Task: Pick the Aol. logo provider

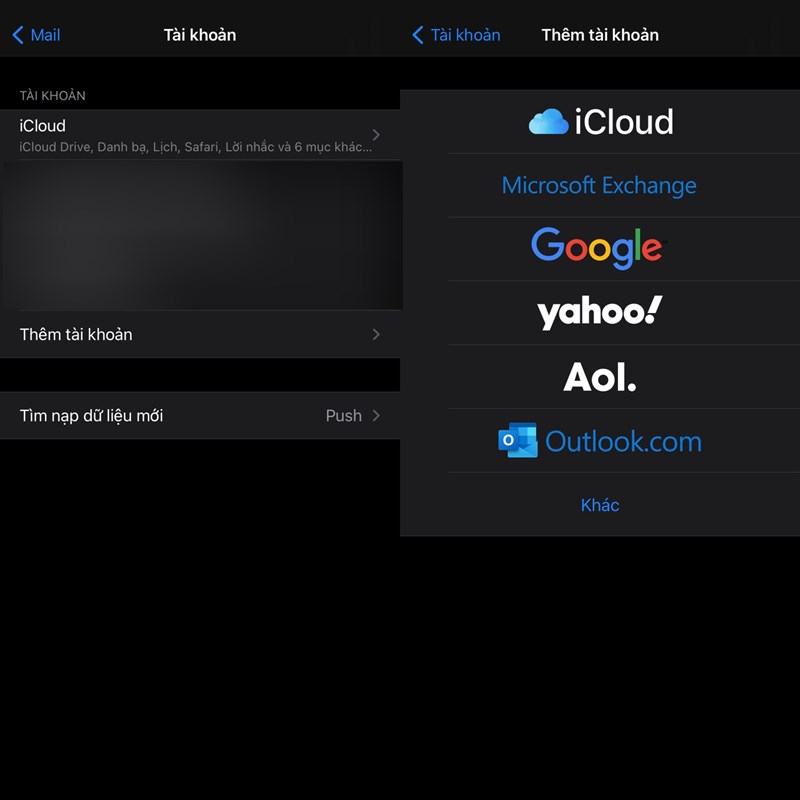Action: coord(599,377)
